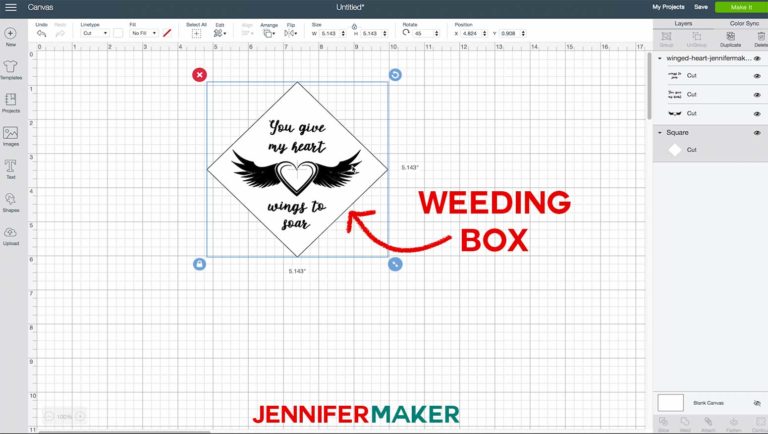Open the Projects sidebar tool

pos(10,103)
